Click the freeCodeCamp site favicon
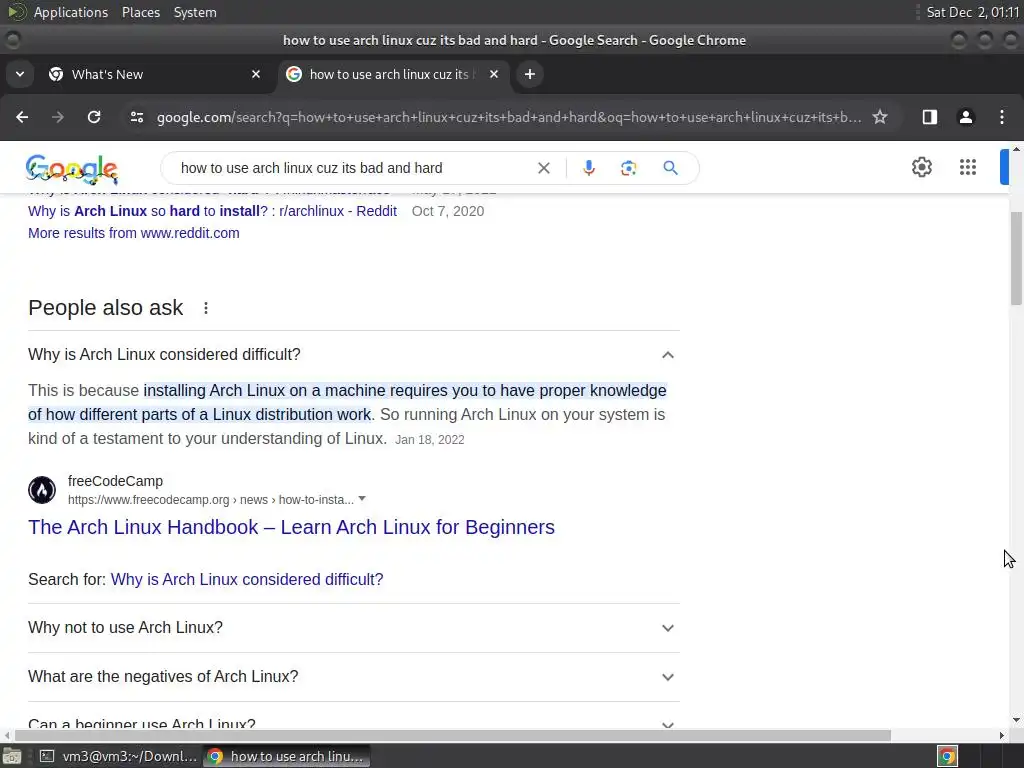 [42, 490]
